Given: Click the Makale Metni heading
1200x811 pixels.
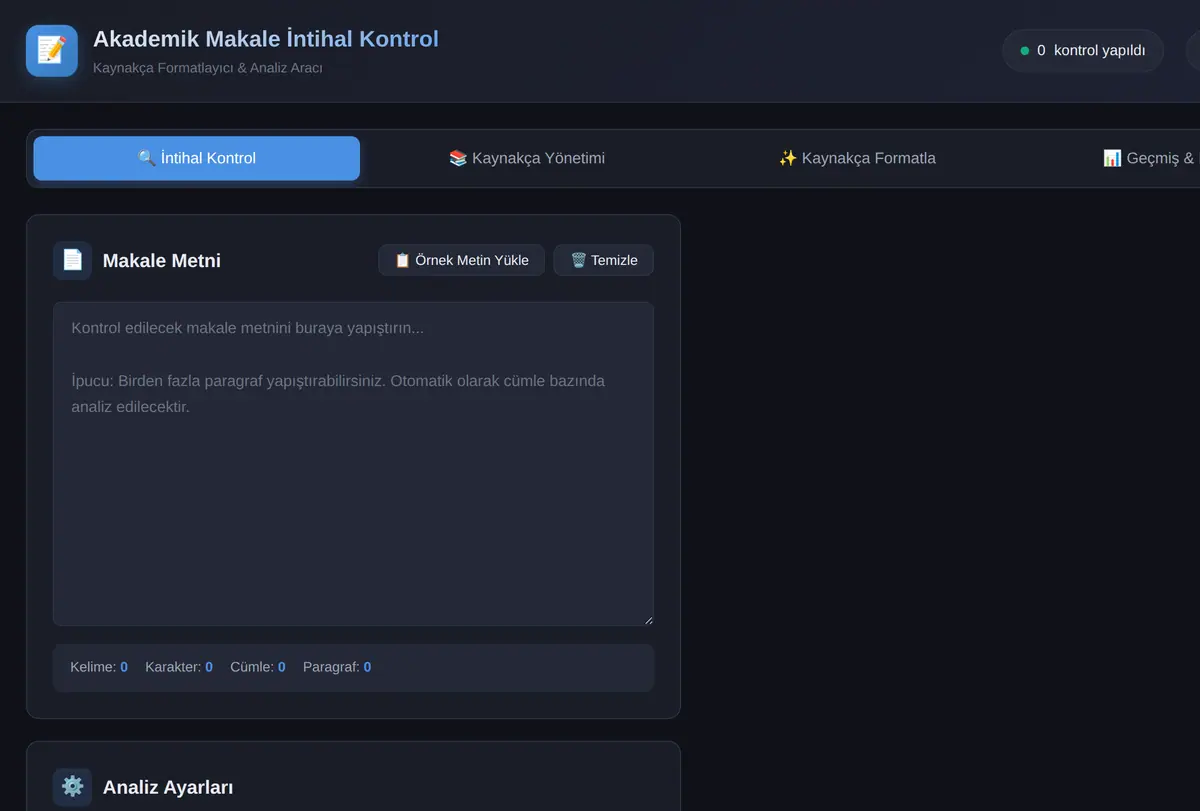Looking at the screenshot, I should (x=162, y=261).
